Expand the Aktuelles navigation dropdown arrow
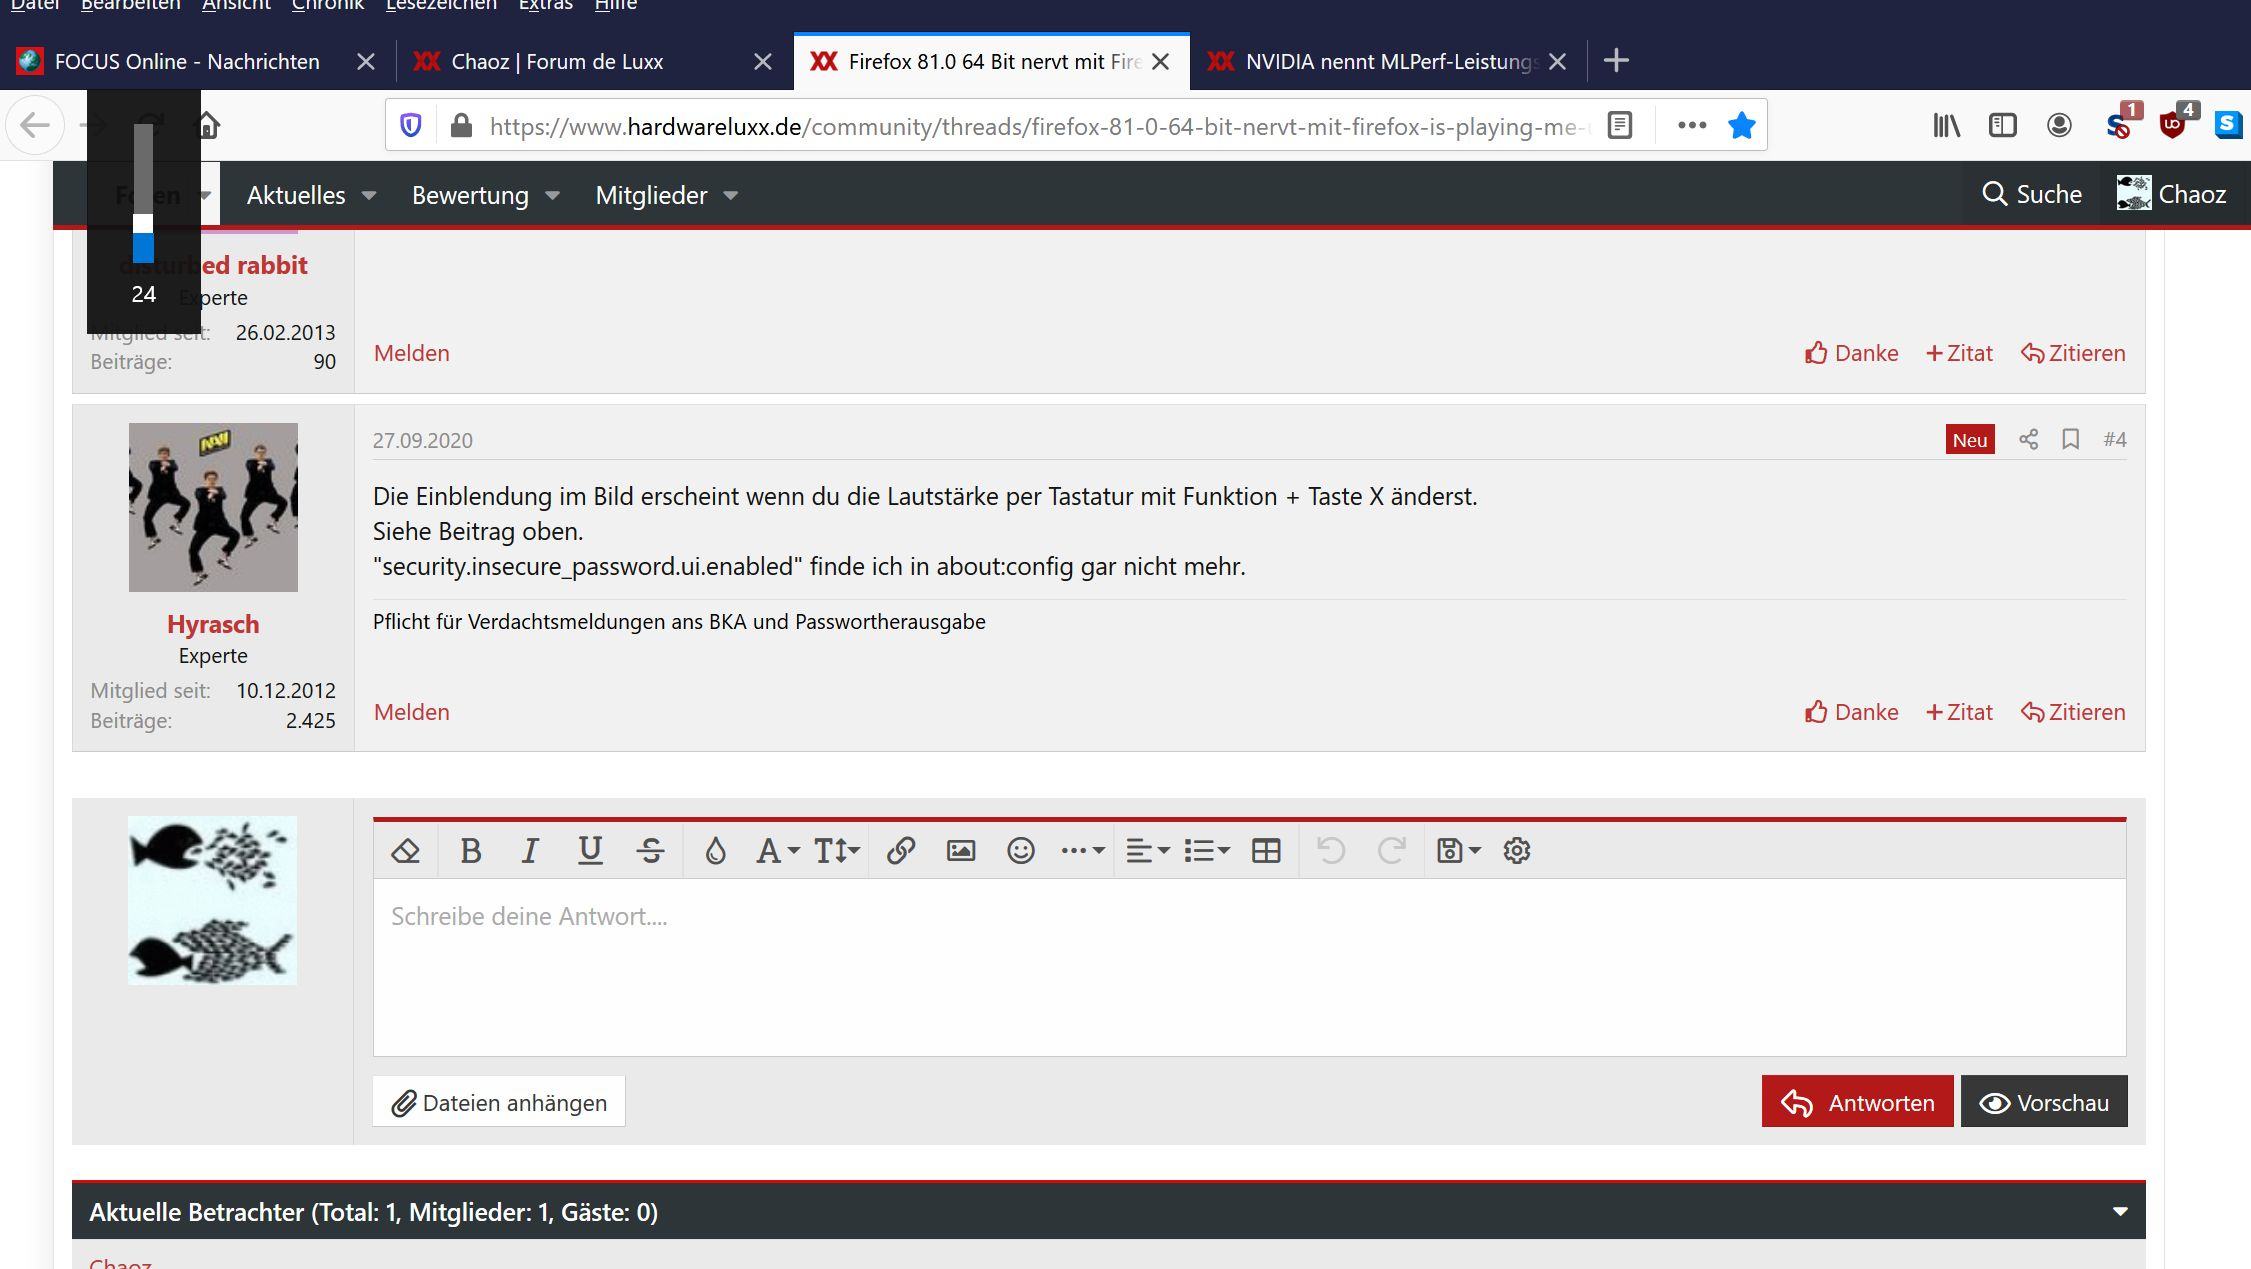 pos(369,196)
